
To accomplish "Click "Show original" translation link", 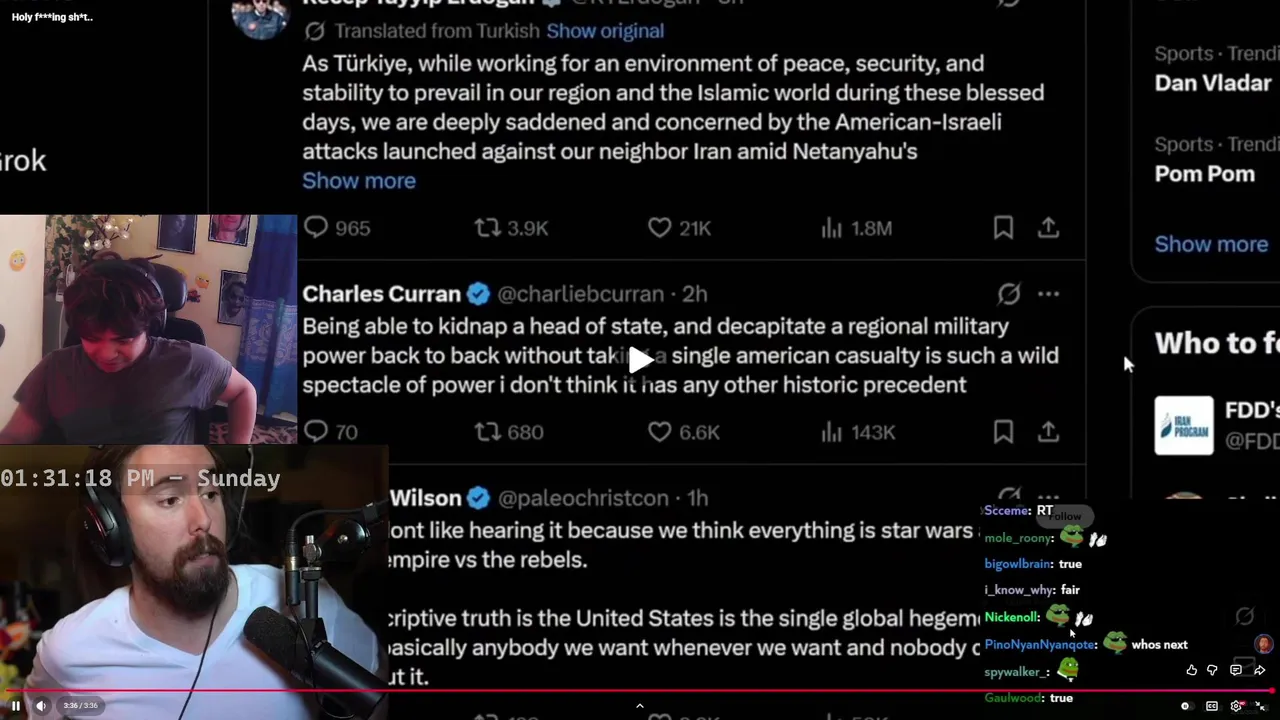I will pyautogui.click(x=604, y=31).
